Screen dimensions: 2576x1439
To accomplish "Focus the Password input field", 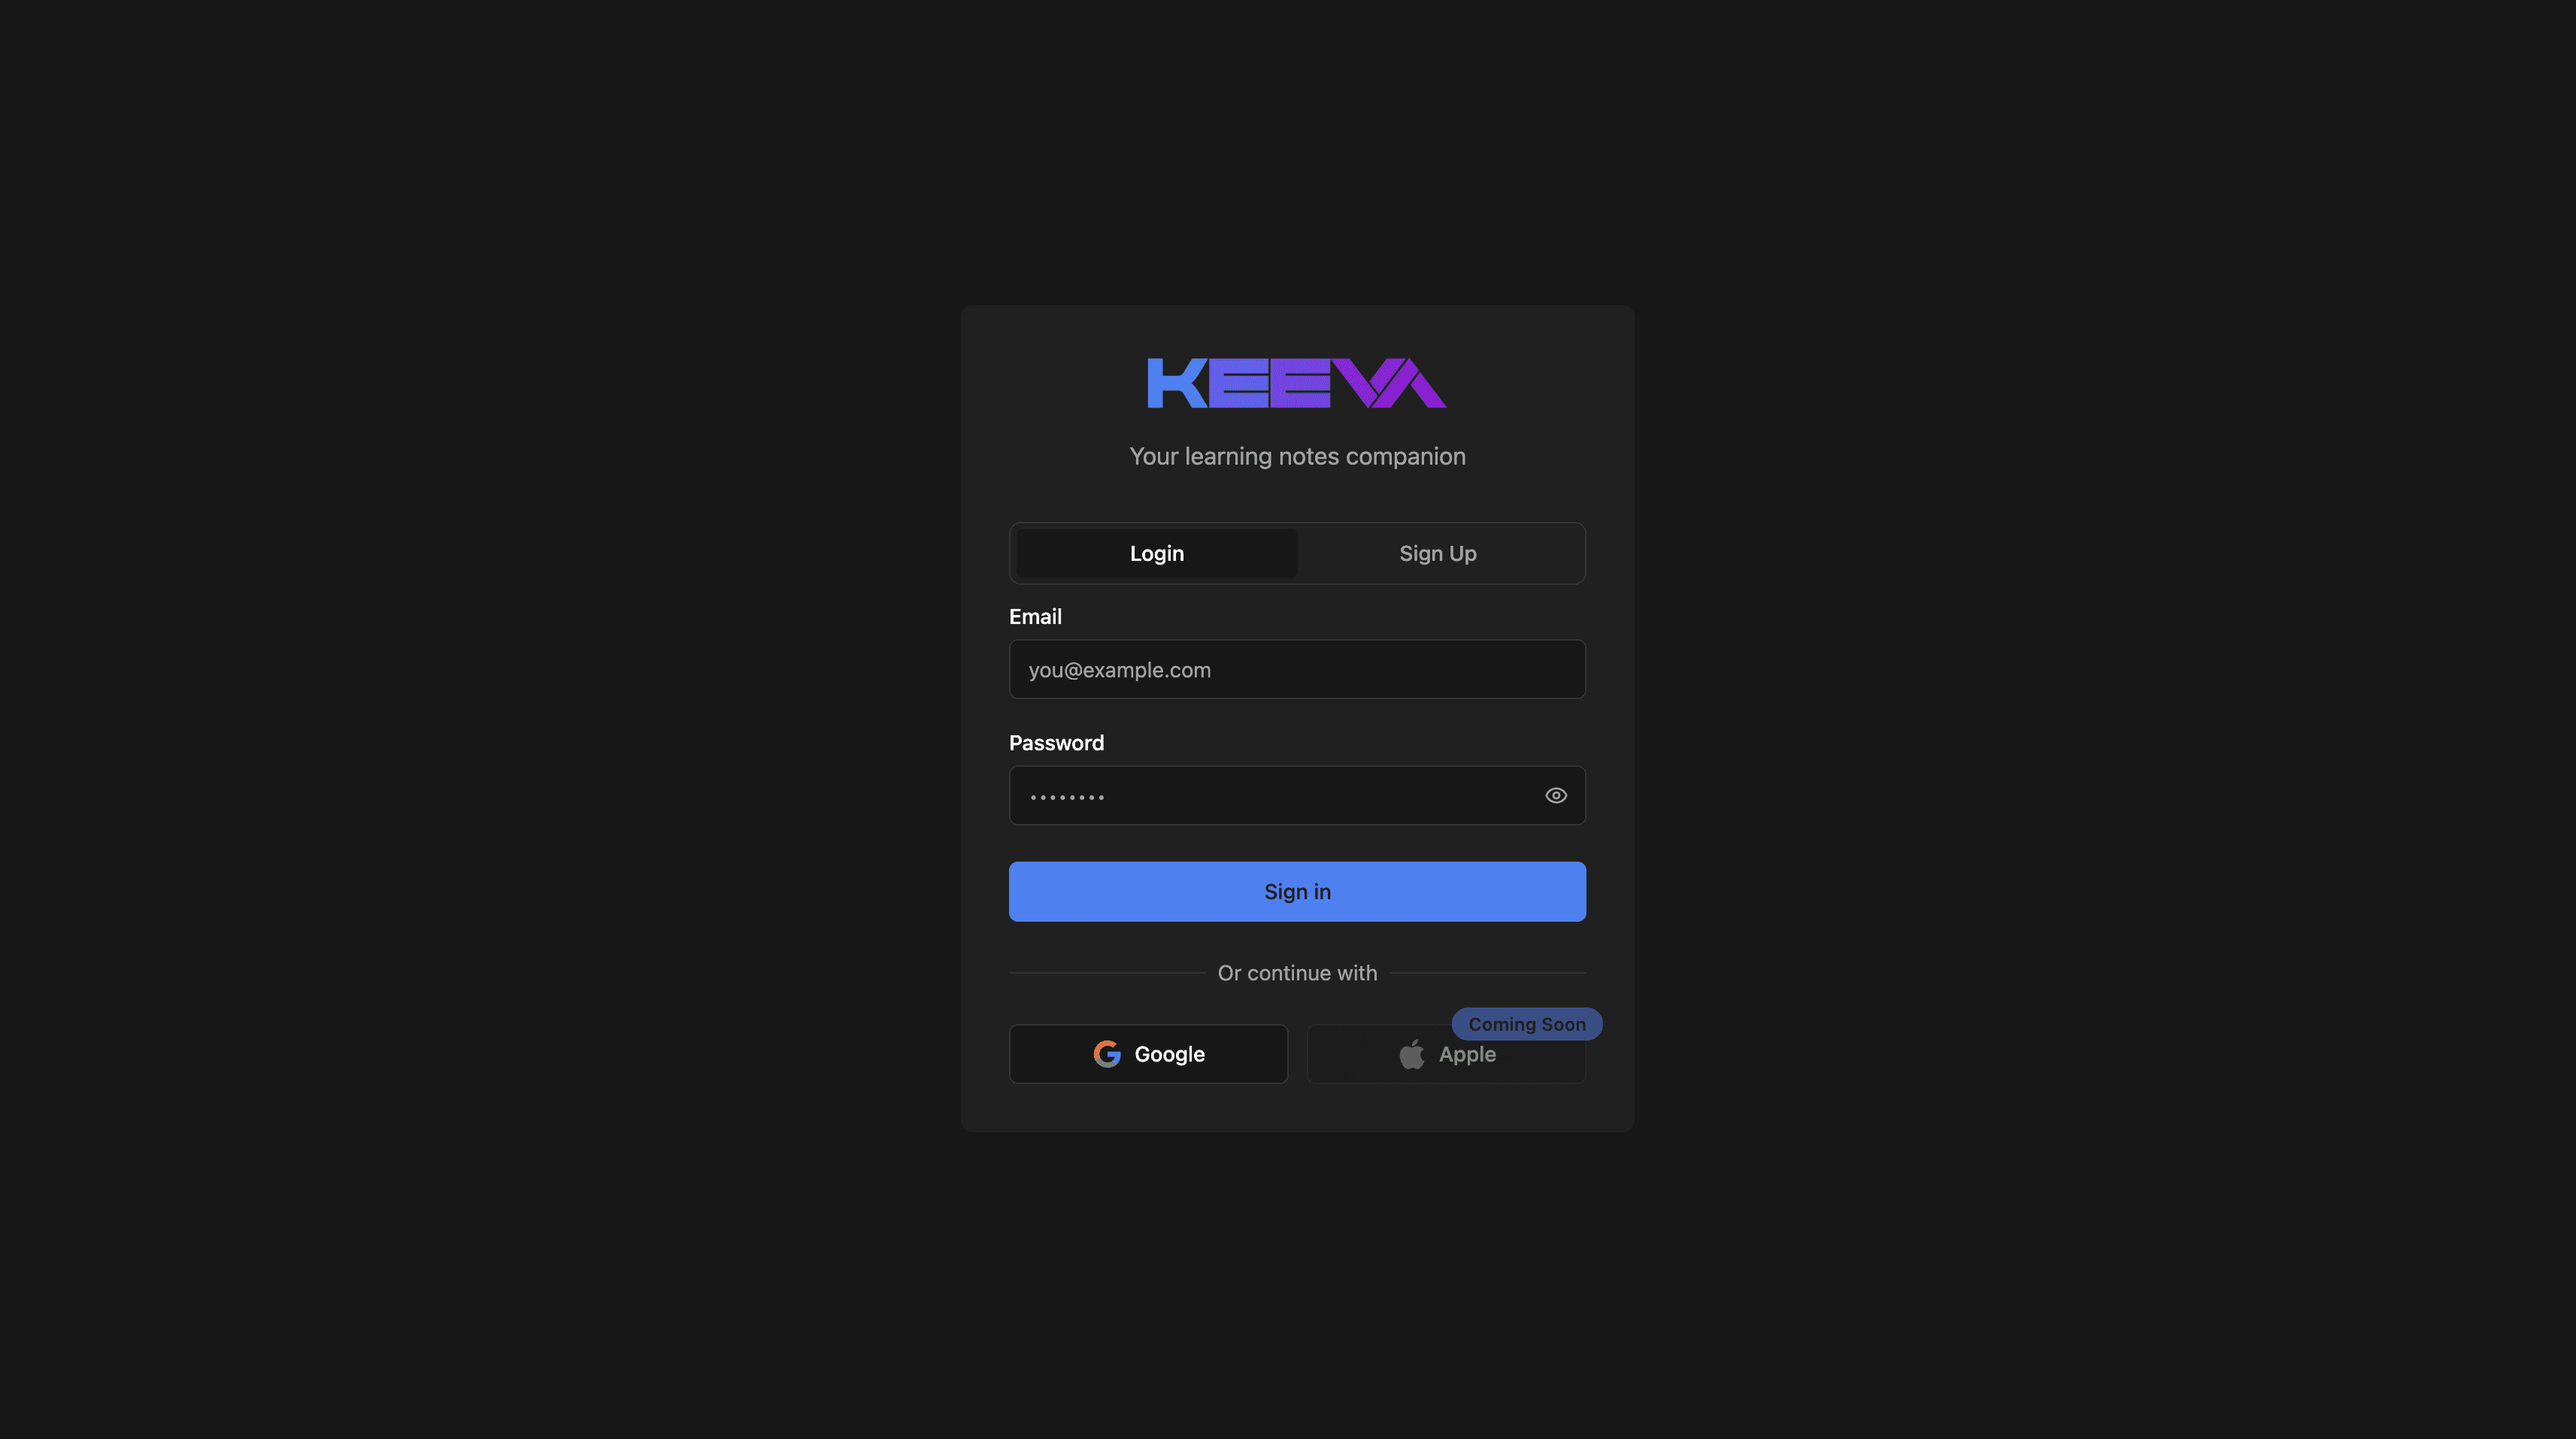I will point(1297,796).
